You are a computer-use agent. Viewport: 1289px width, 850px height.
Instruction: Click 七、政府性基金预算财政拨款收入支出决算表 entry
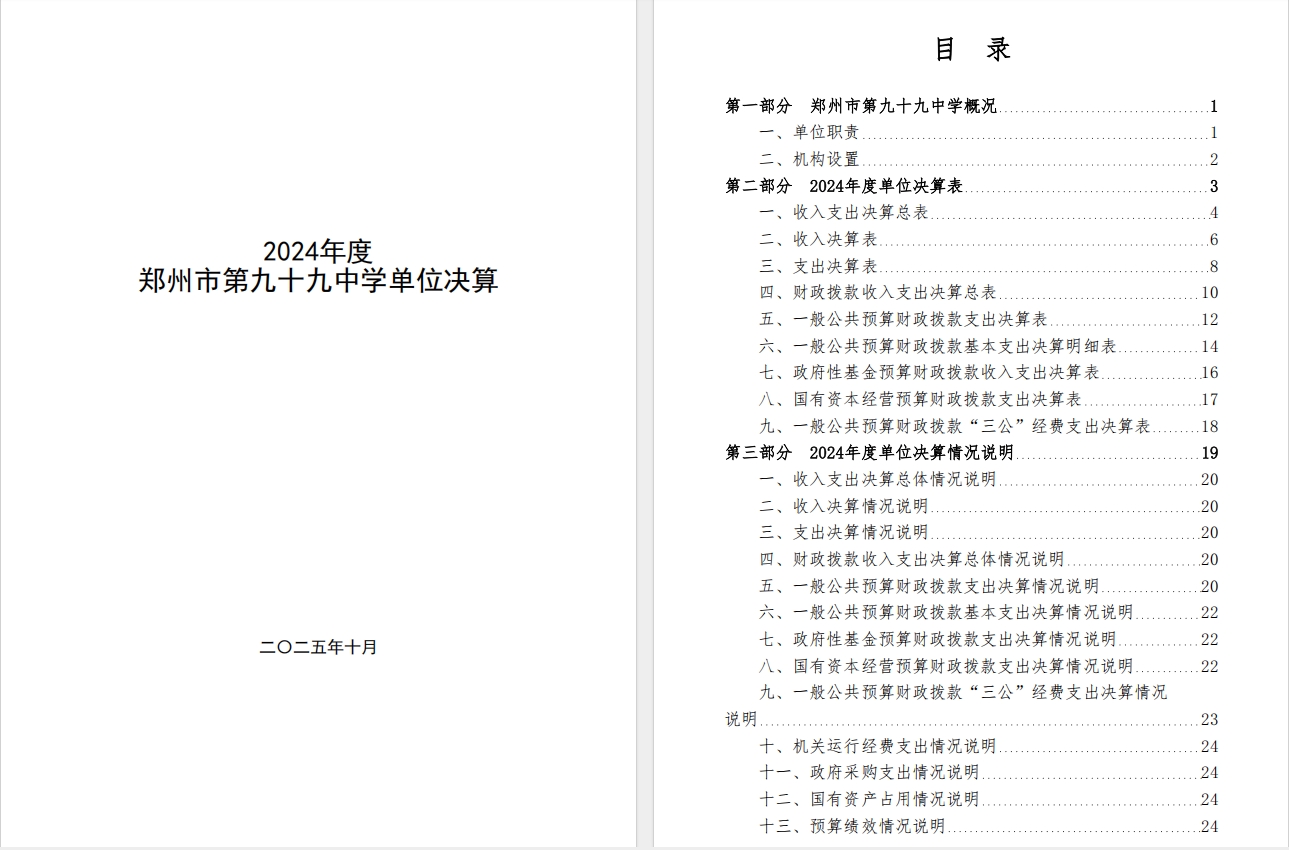[x=929, y=373]
